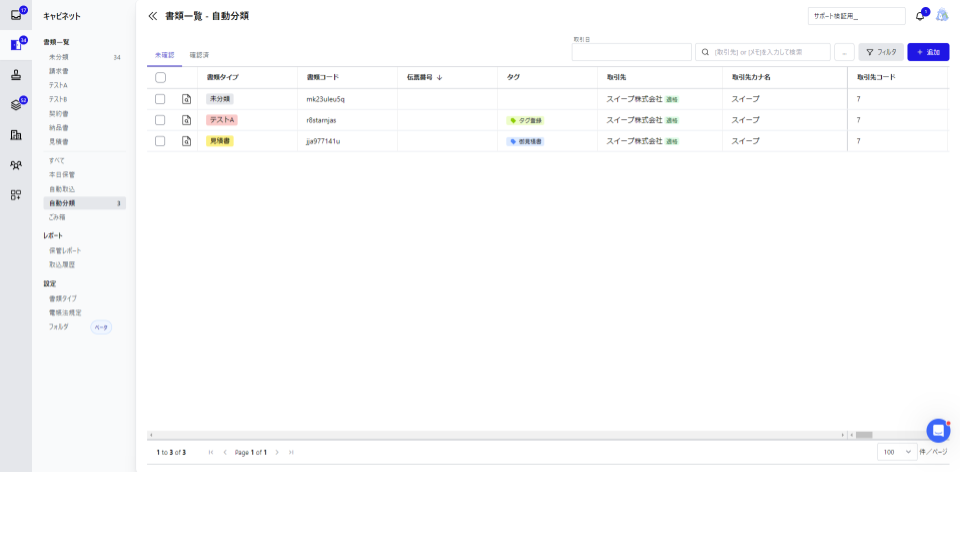Switch to the 確認済 tab
The height and width of the screenshot is (540, 960).
point(199,55)
